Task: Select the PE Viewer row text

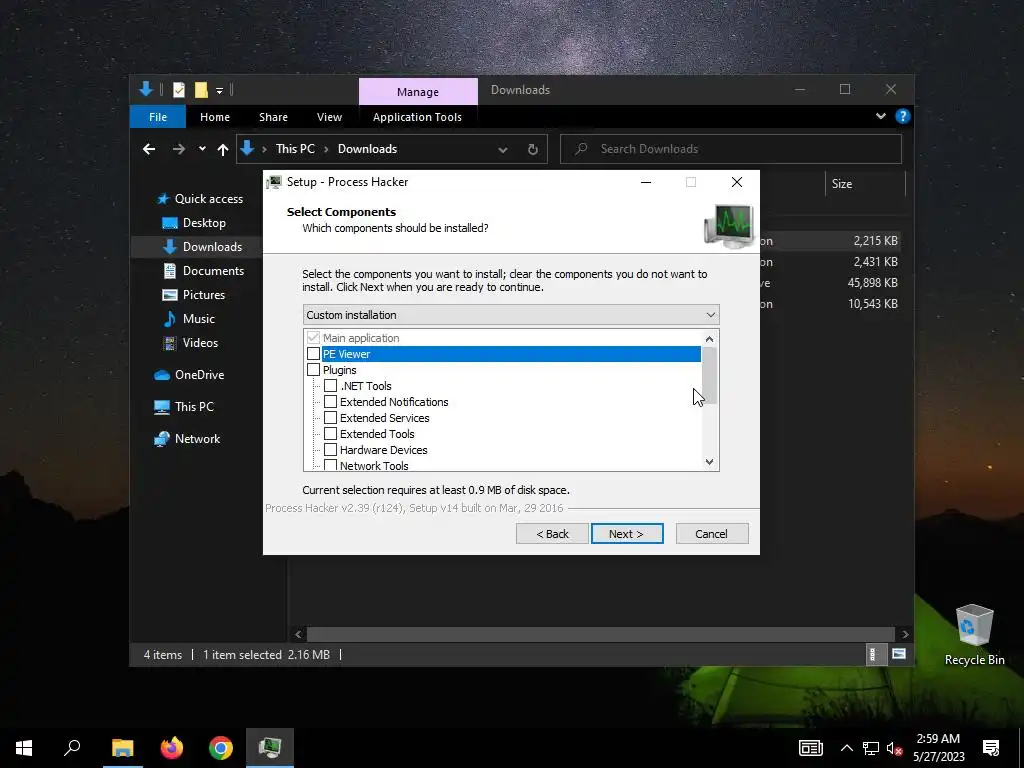Action: point(347,354)
